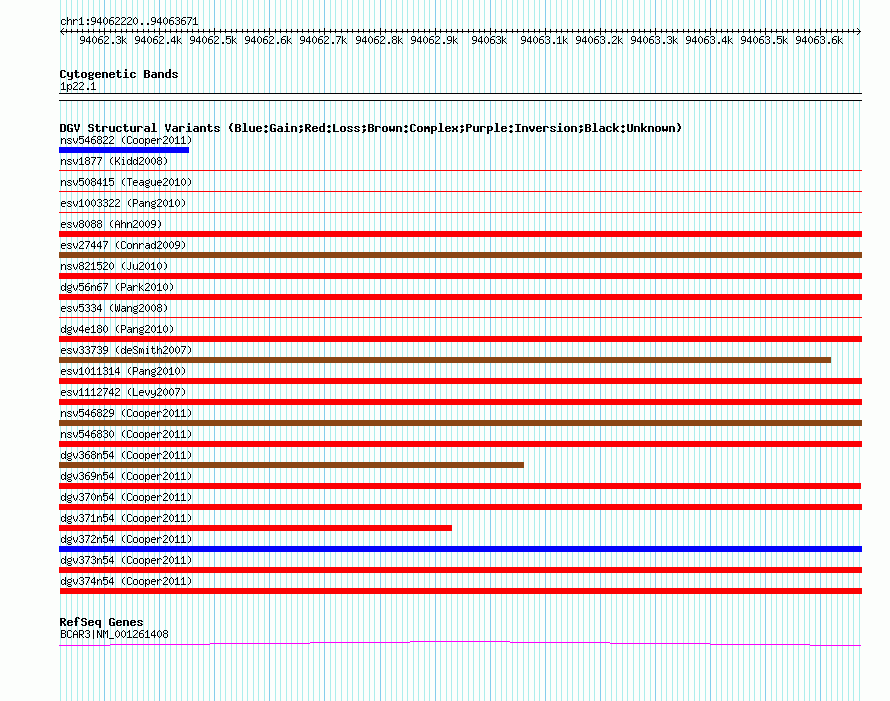Select the red bar under dgv371n54
The height and width of the screenshot is (701, 890).
pyautogui.click(x=255, y=528)
